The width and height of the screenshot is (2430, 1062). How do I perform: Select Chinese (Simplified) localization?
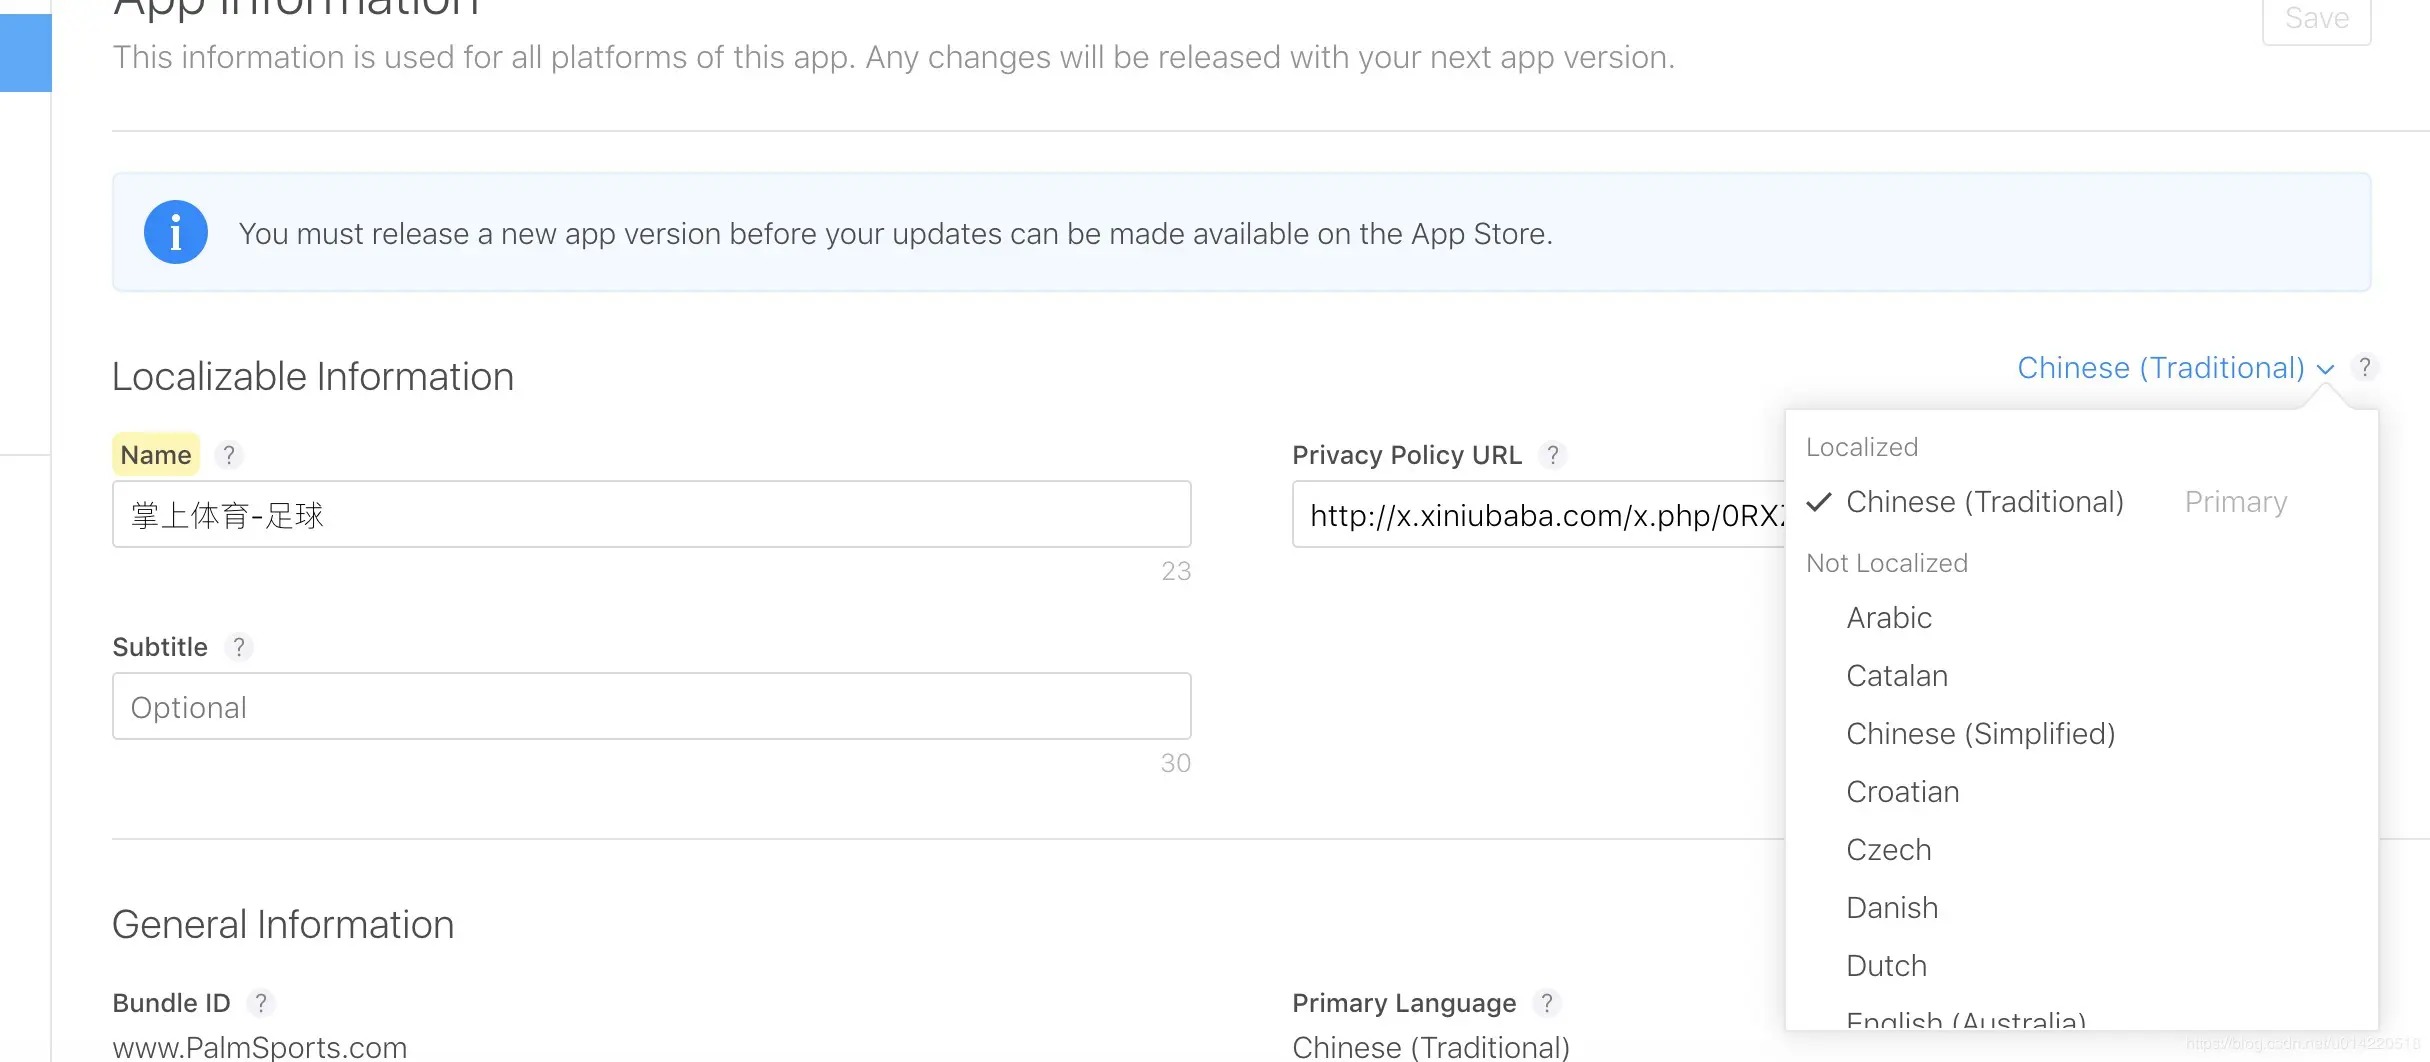point(1980,734)
